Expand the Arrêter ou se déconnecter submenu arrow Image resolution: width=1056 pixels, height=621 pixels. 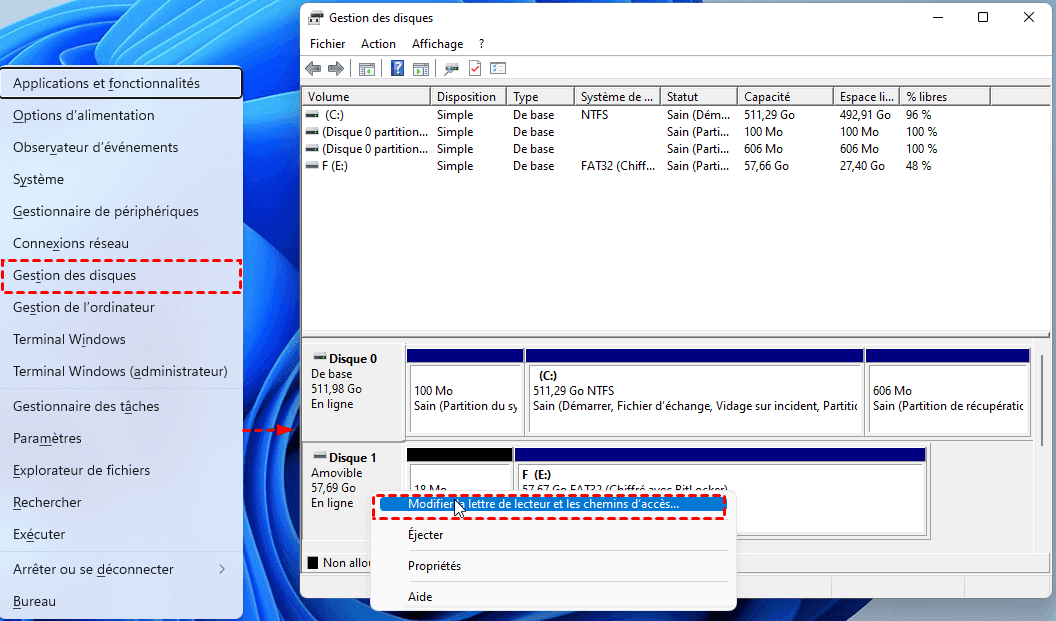pyautogui.click(x=222, y=569)
